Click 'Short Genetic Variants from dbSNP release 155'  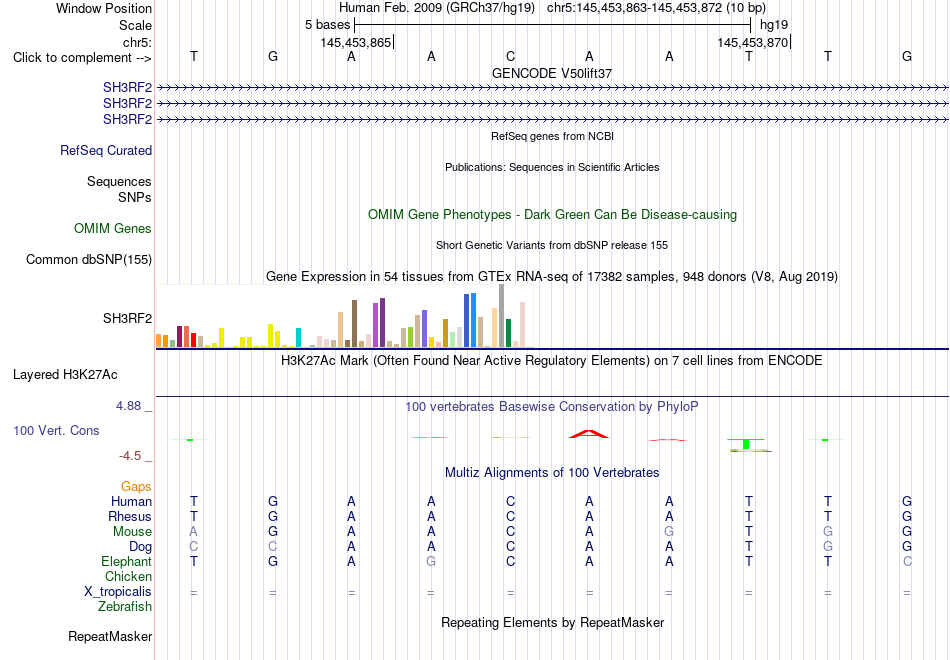coord(552,245)
